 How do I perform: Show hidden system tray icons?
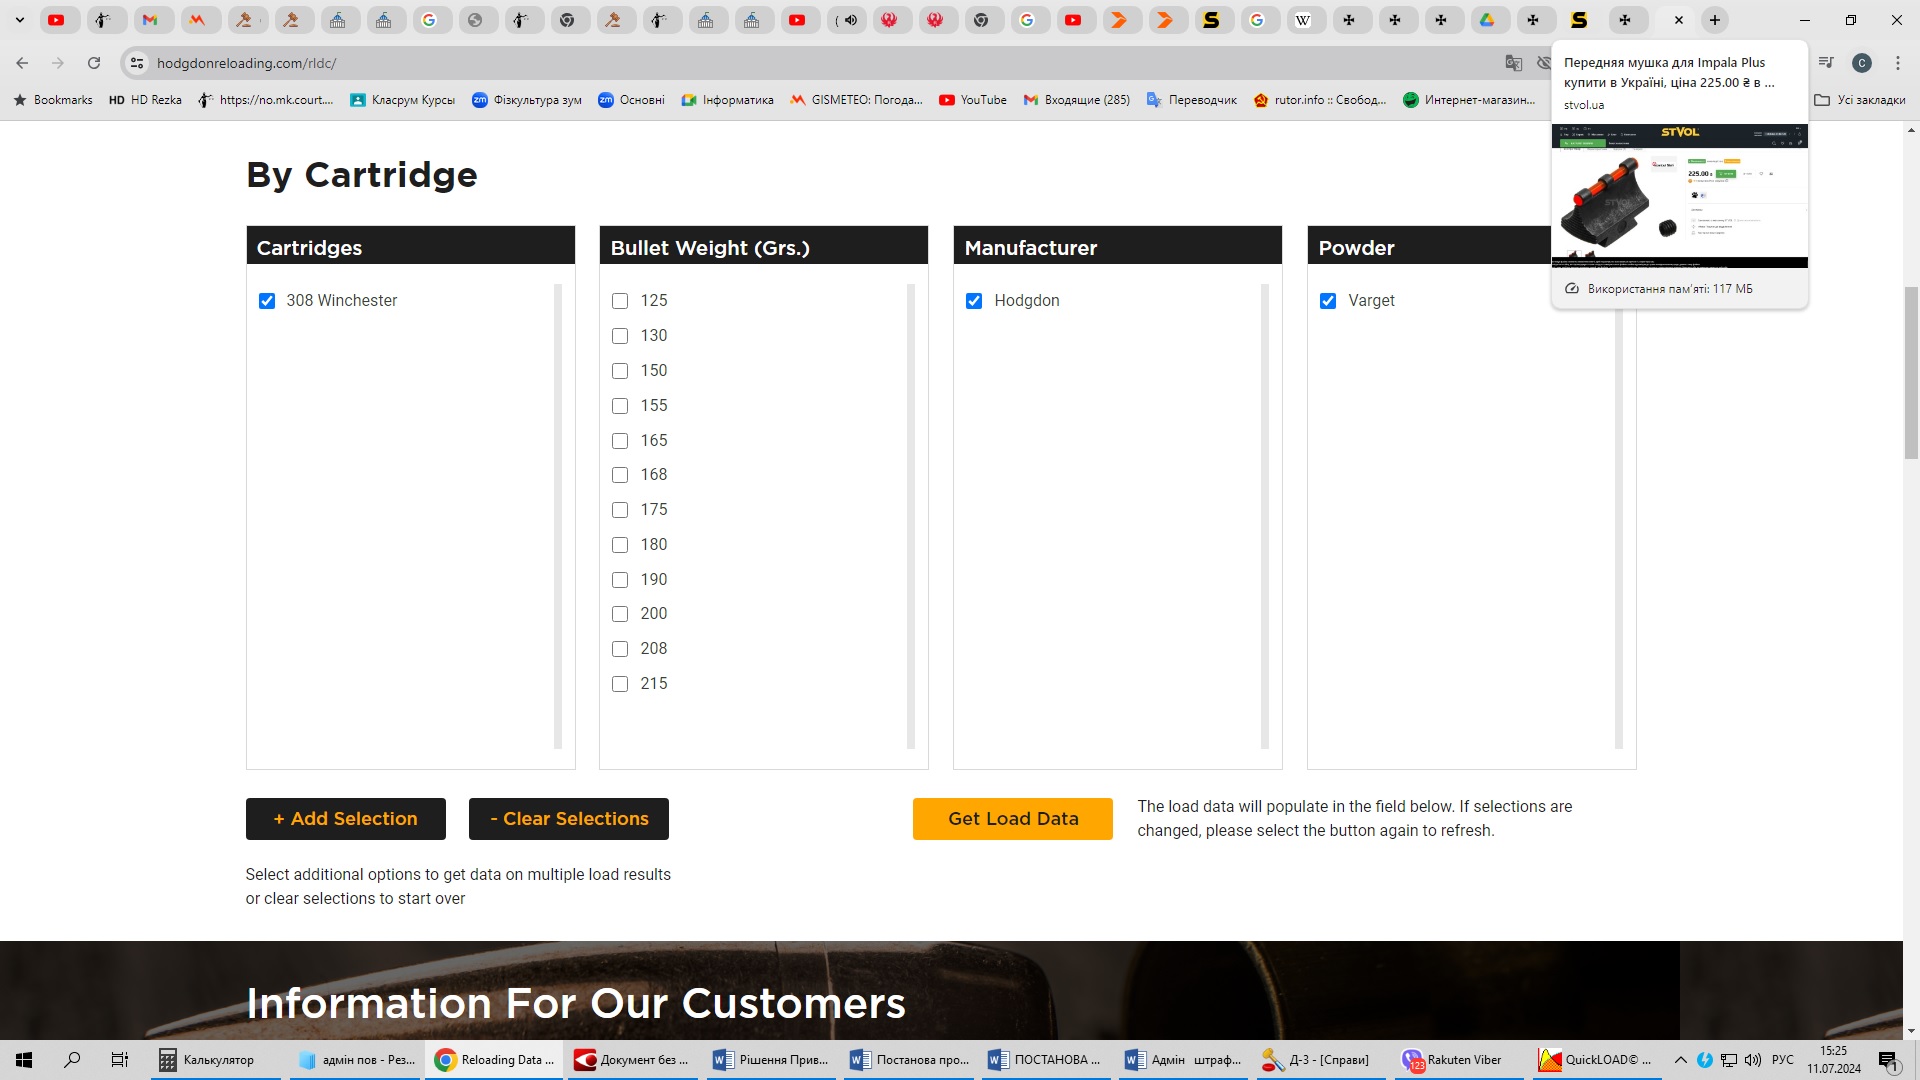click(x=1680, y=1060)
